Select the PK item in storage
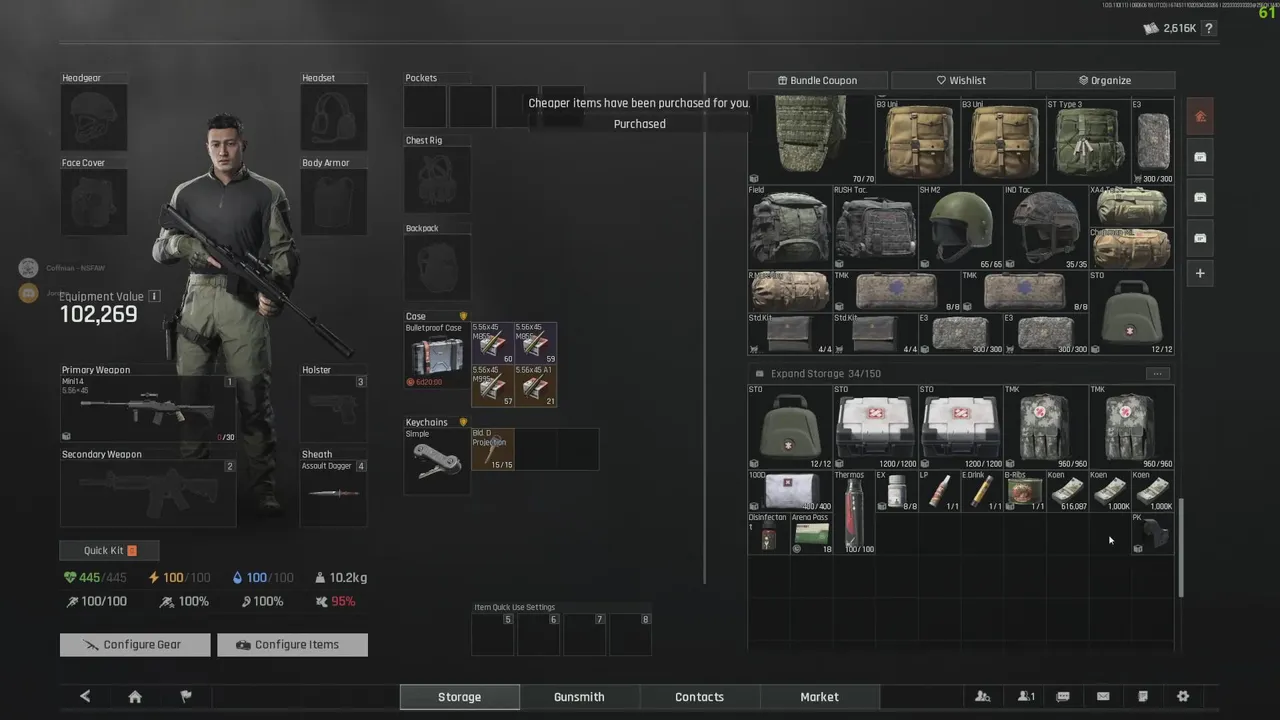The height and width of the screenshot is (720, 1280). 1152,534
